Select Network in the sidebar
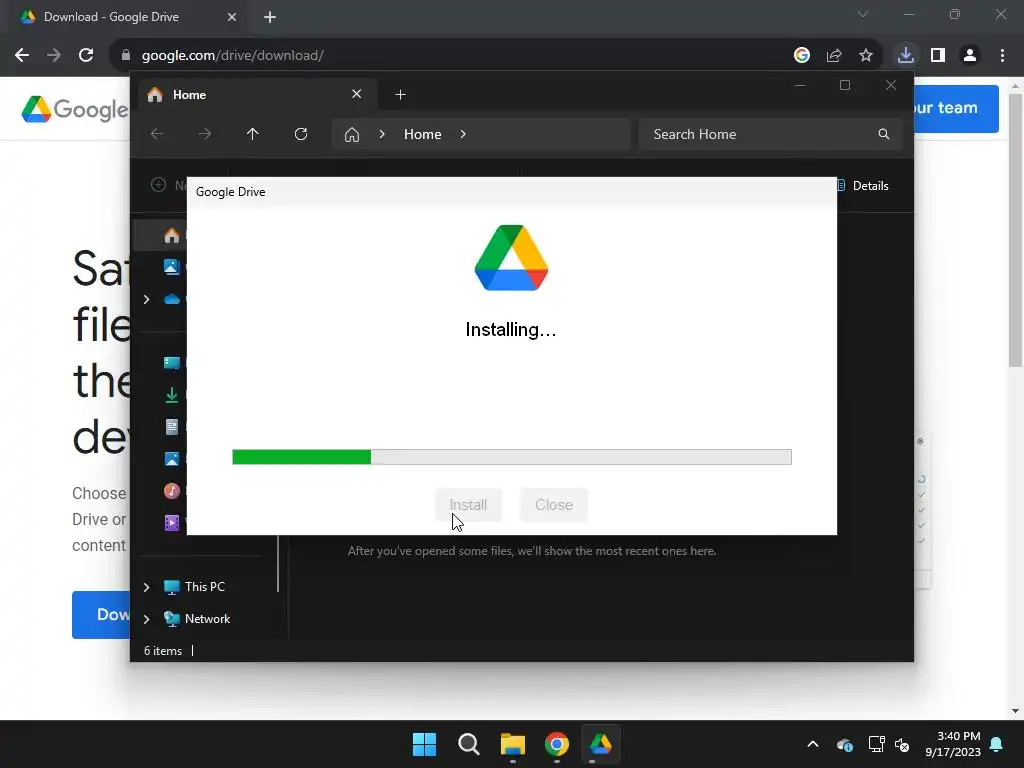This screenshot has height=768, width=1024. 207,618
